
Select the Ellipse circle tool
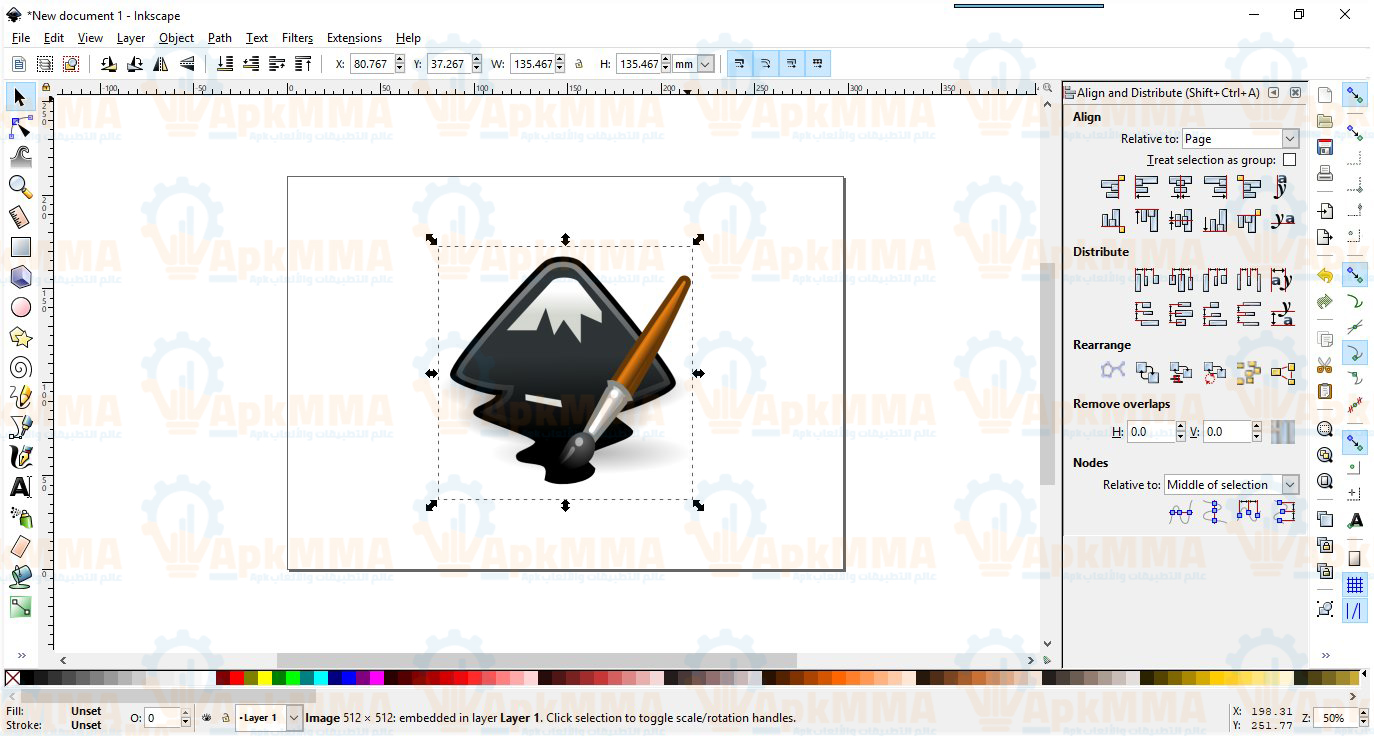20,307
